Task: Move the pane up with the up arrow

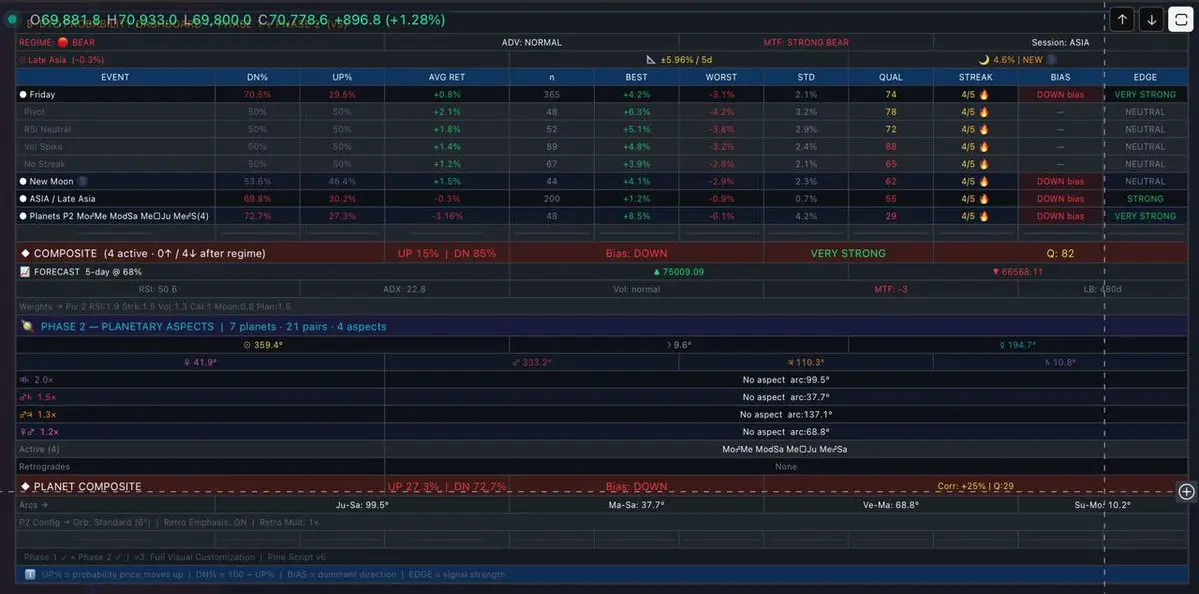Action: tap(1122, 20)
